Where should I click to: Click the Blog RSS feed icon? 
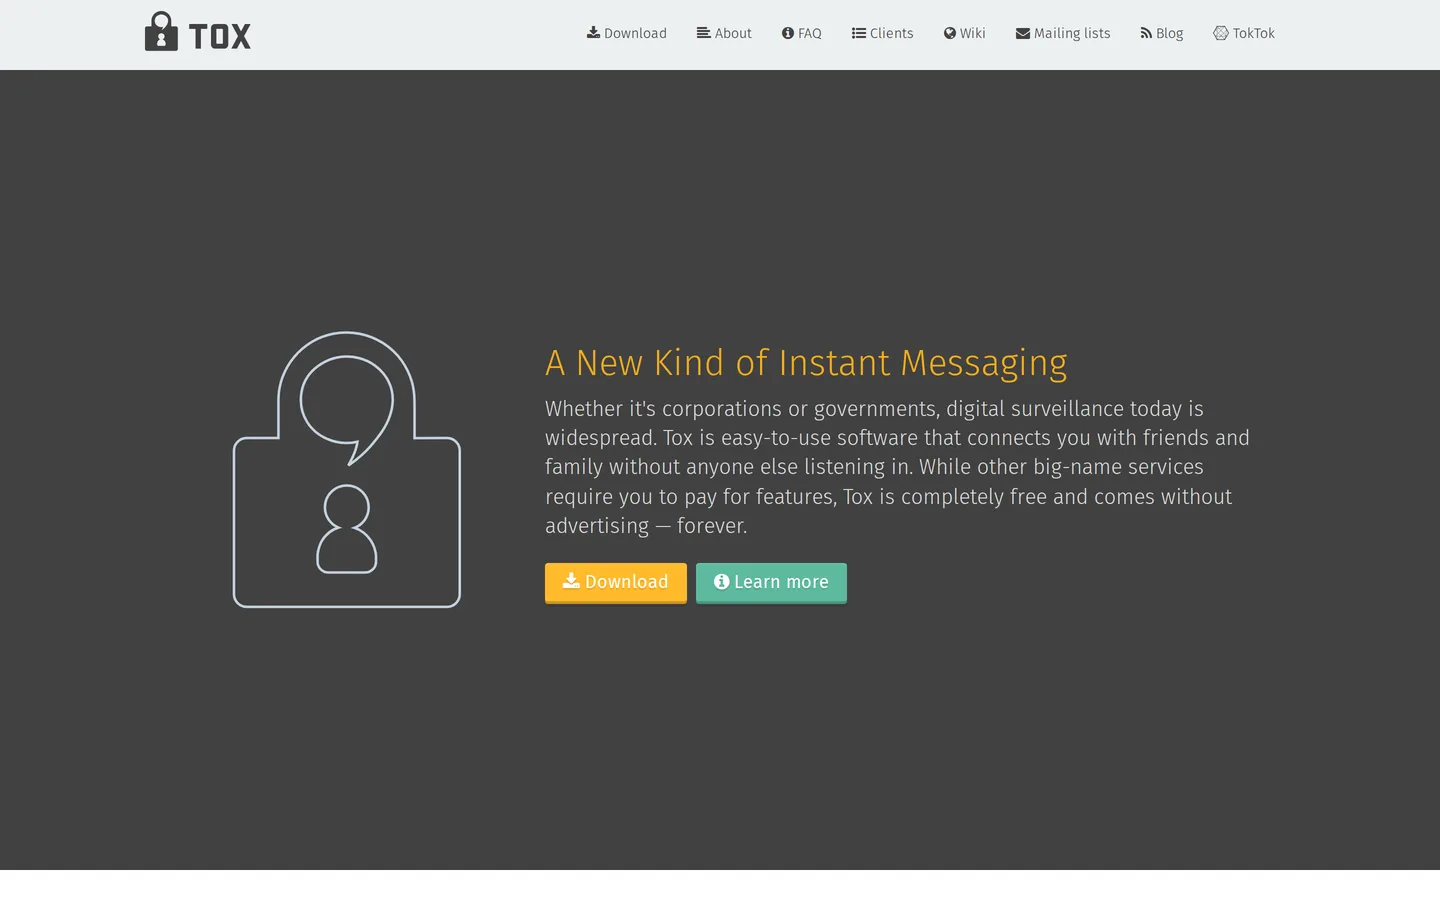[1146, 33]
